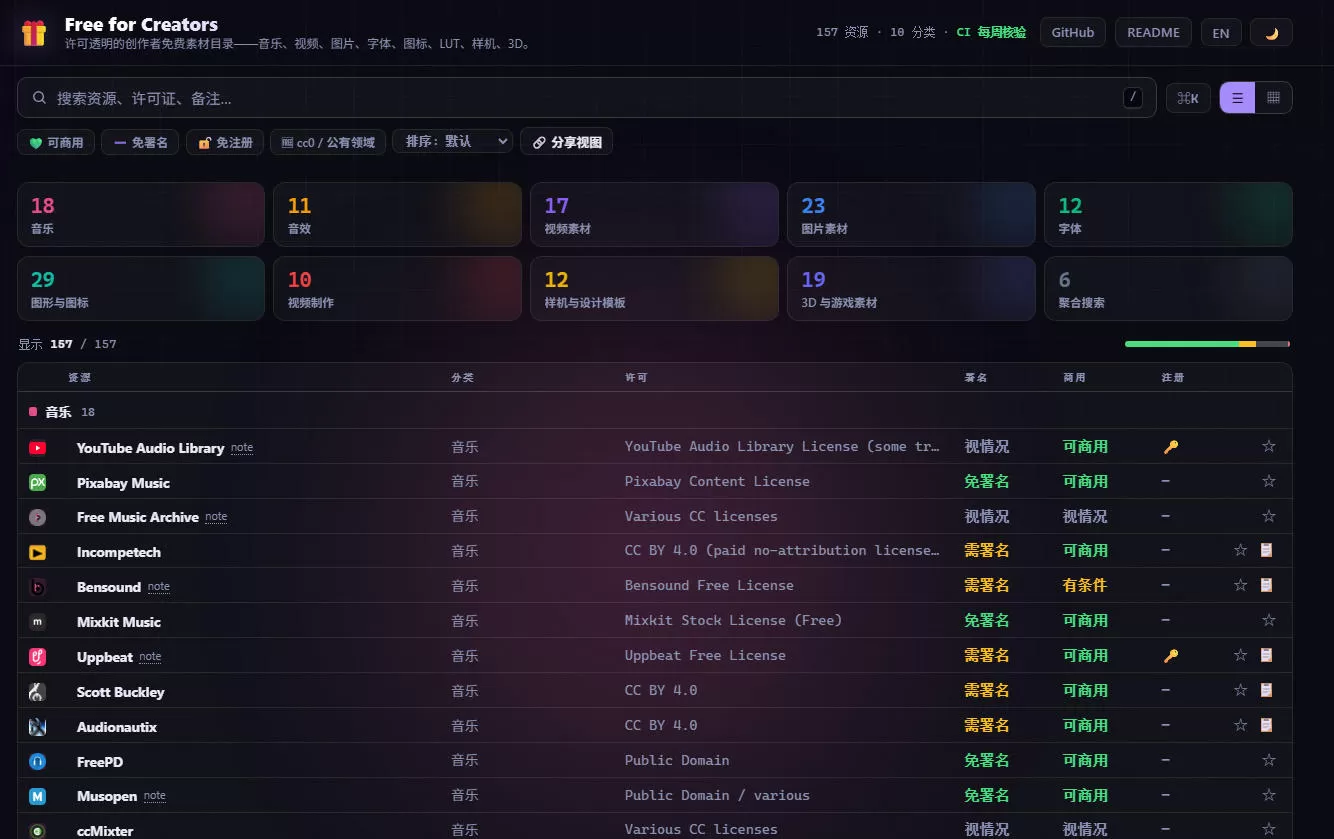
Task: Click the note tag beside Free Music Archive
Action: pyautogui.click(x=216, y=517)
